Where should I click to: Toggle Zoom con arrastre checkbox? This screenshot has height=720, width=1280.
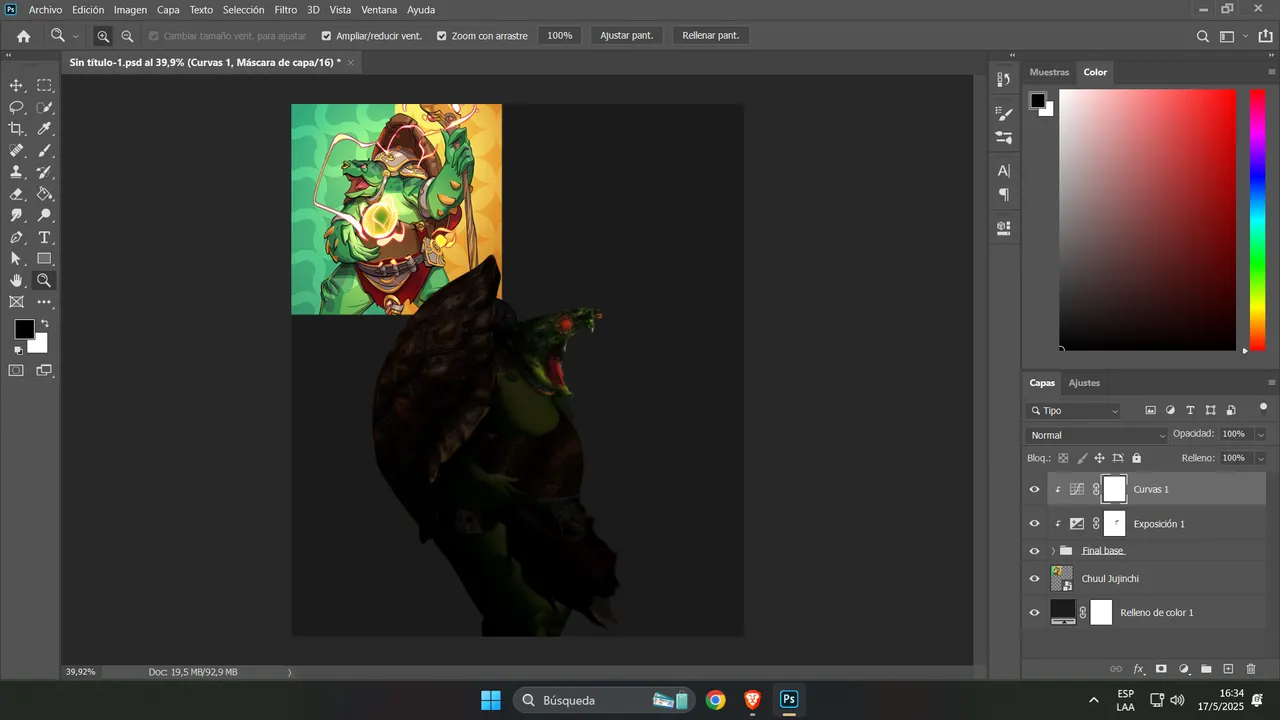(x=442, y=36)
